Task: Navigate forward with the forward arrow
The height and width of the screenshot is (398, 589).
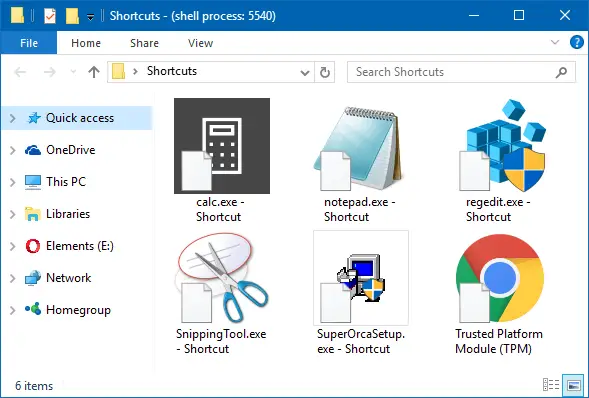Action: [x=50, y=72]
